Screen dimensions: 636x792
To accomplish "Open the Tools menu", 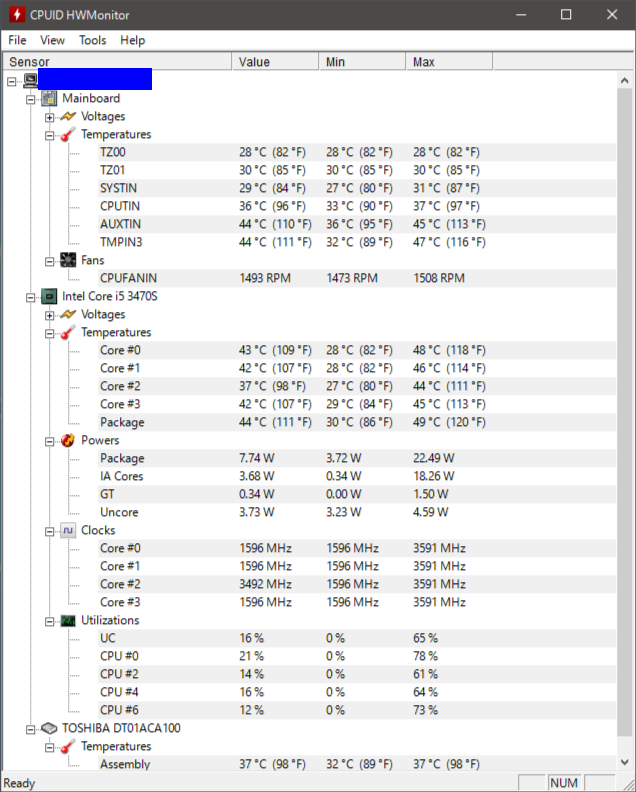I will (x=92, y=40).
